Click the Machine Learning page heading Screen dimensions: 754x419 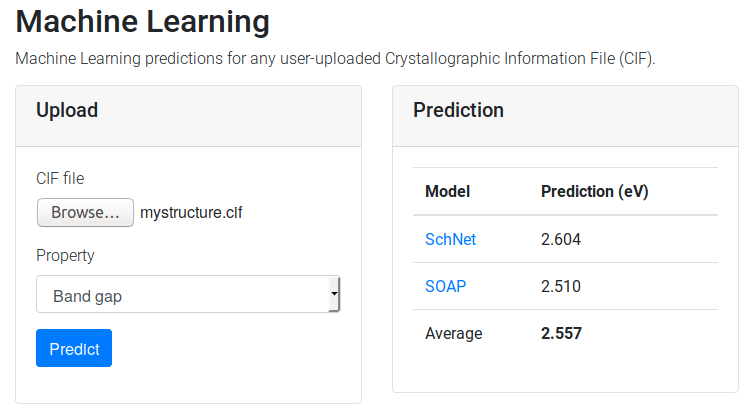143,21
